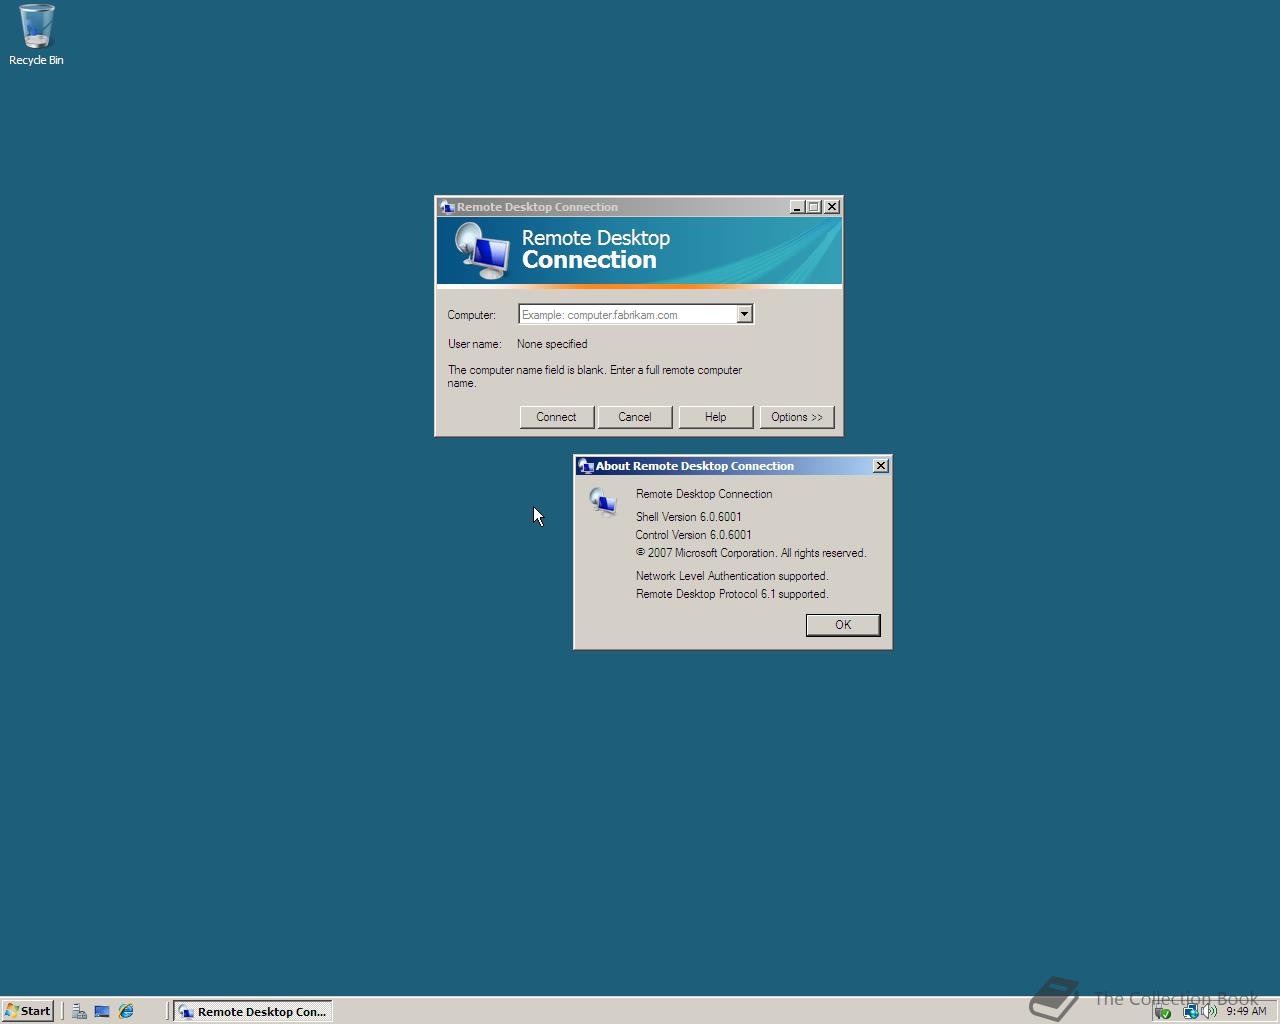Click the 'Control Version 6.0.6001' text

click(x=694, y=535)
